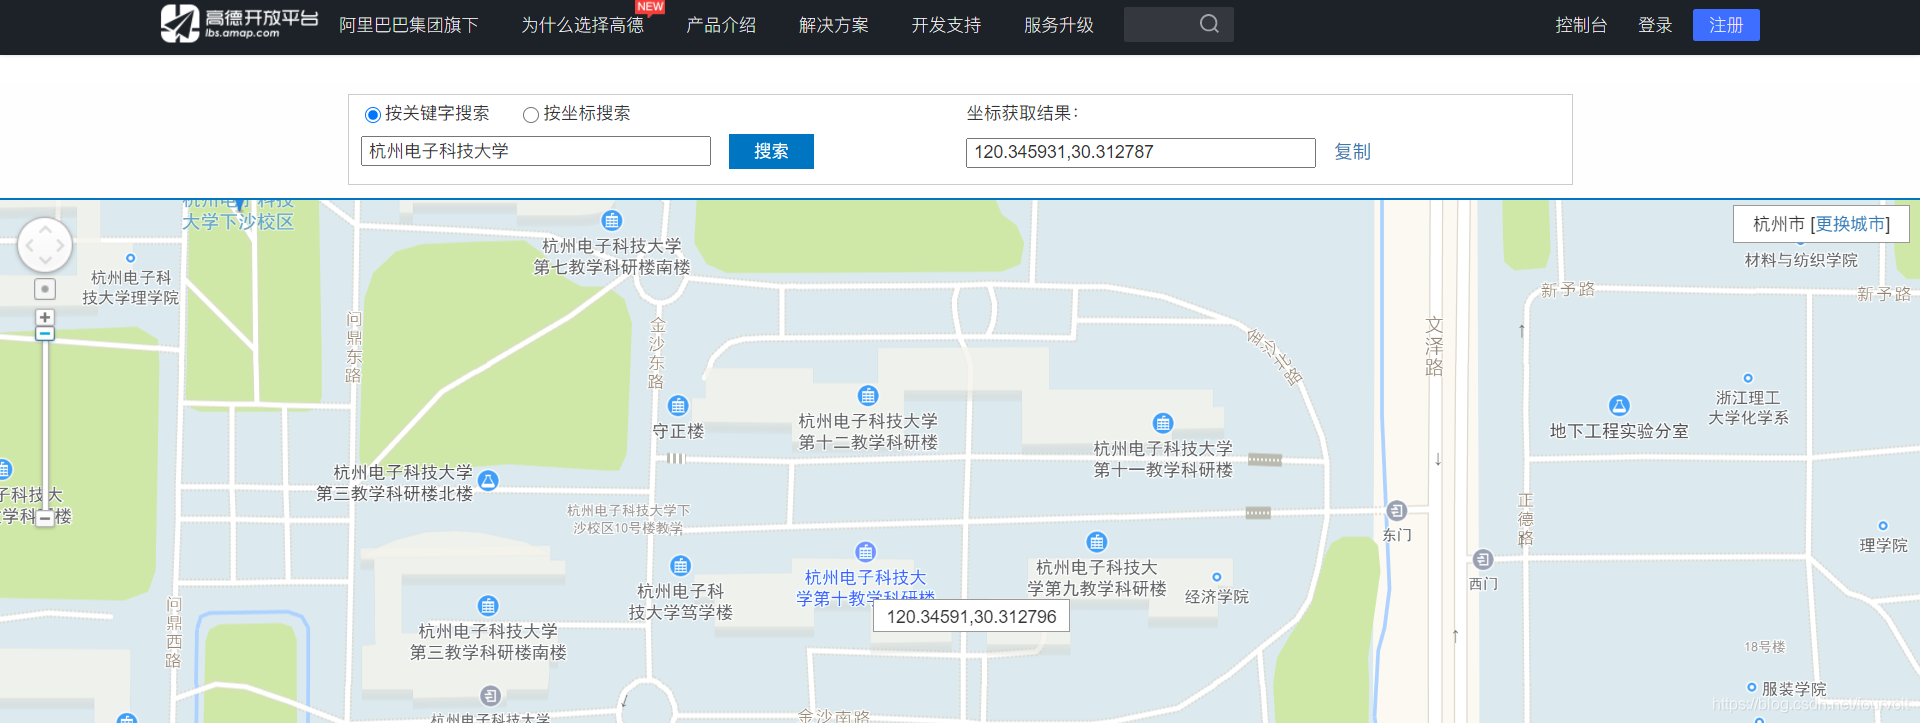
Task: Click the 第十二教学科研楼 marker icon
Action: tap(868, 396)
